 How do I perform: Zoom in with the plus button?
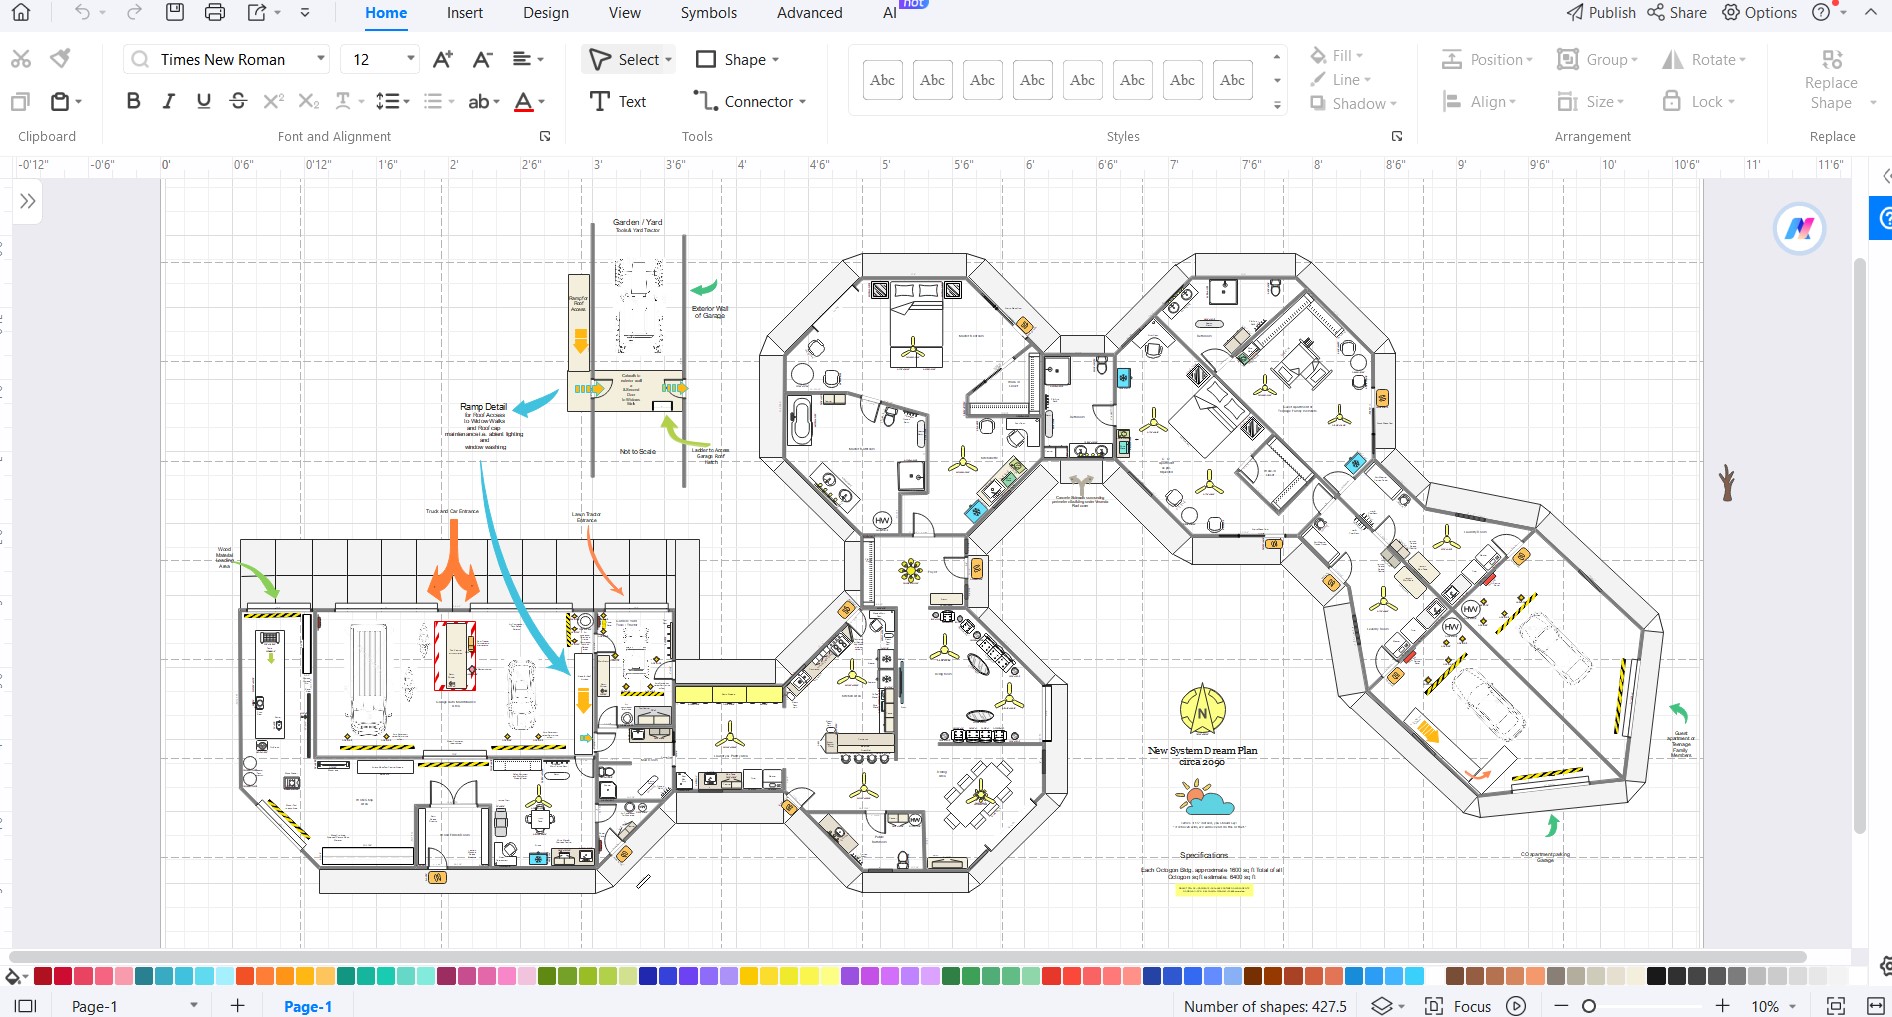pos(1722,1006)
